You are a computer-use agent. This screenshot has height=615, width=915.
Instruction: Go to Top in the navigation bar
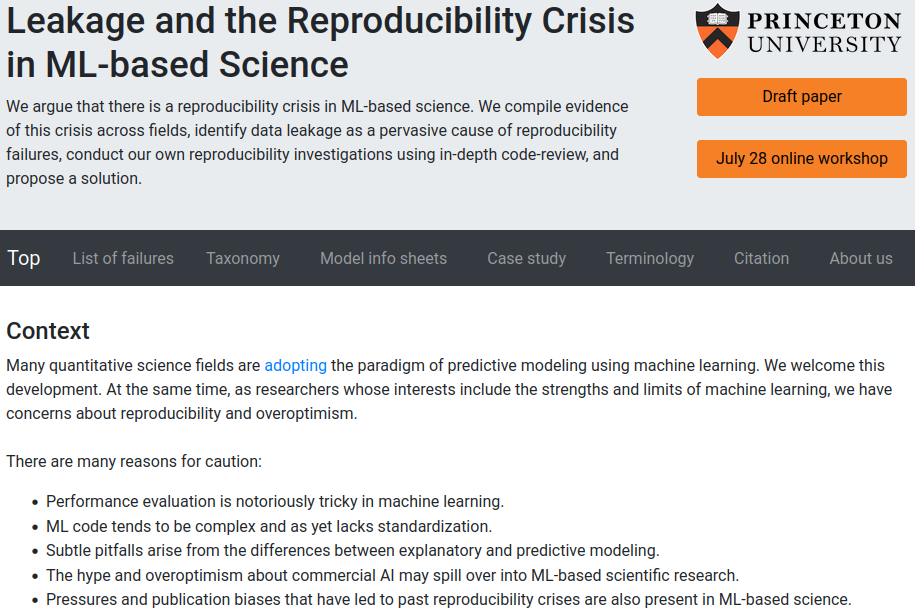pos(24,258)
